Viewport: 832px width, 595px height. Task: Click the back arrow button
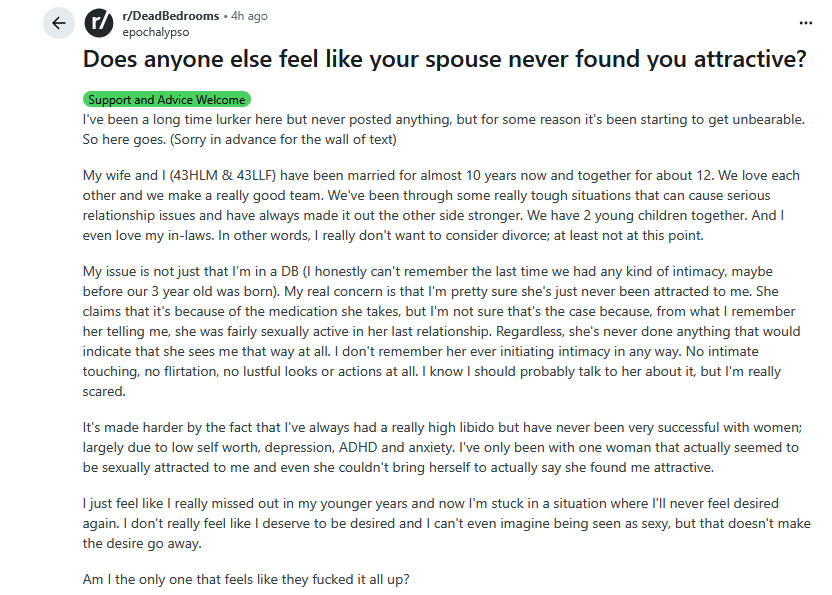click(x=58, y=23)
